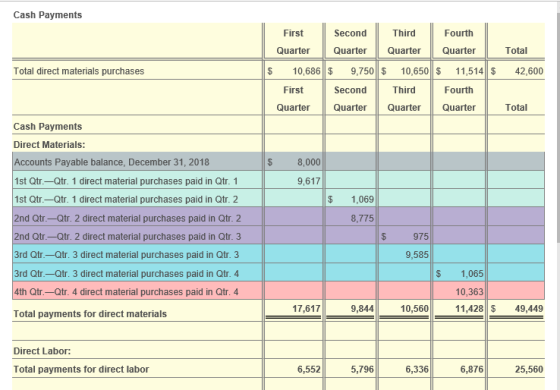Click the 6,336 direct labor cell
This screenshot has height=390, width=560.
coord(404,369)
